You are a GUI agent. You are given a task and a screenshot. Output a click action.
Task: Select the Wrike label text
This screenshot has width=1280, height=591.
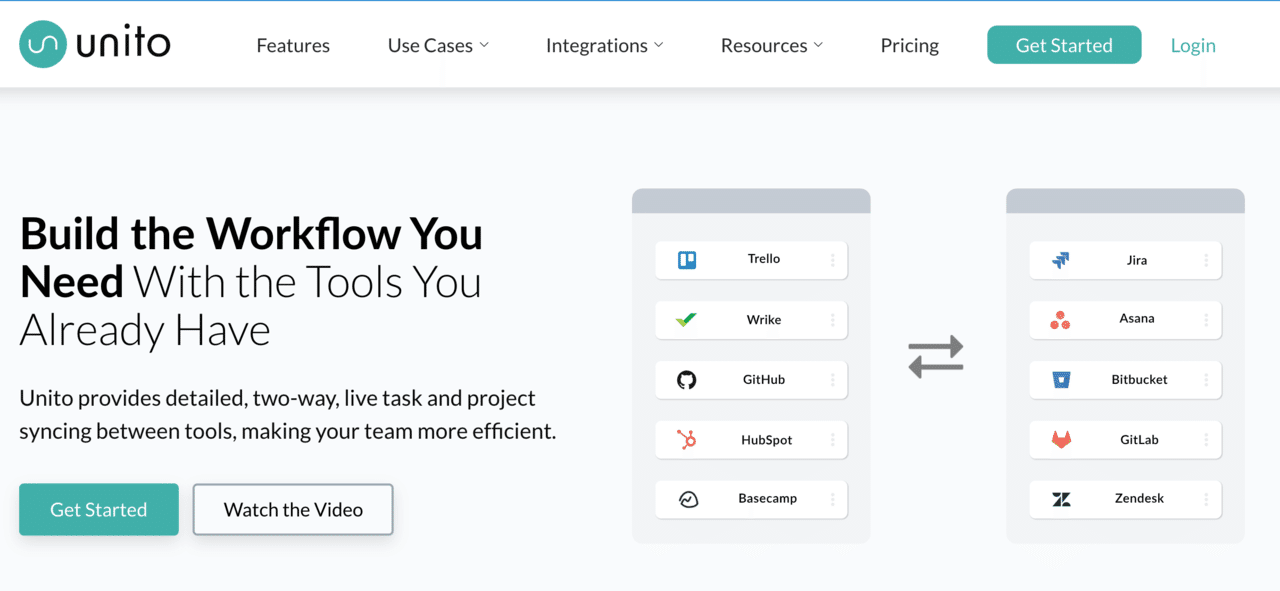pyautogui.click(x=764, y=320)
